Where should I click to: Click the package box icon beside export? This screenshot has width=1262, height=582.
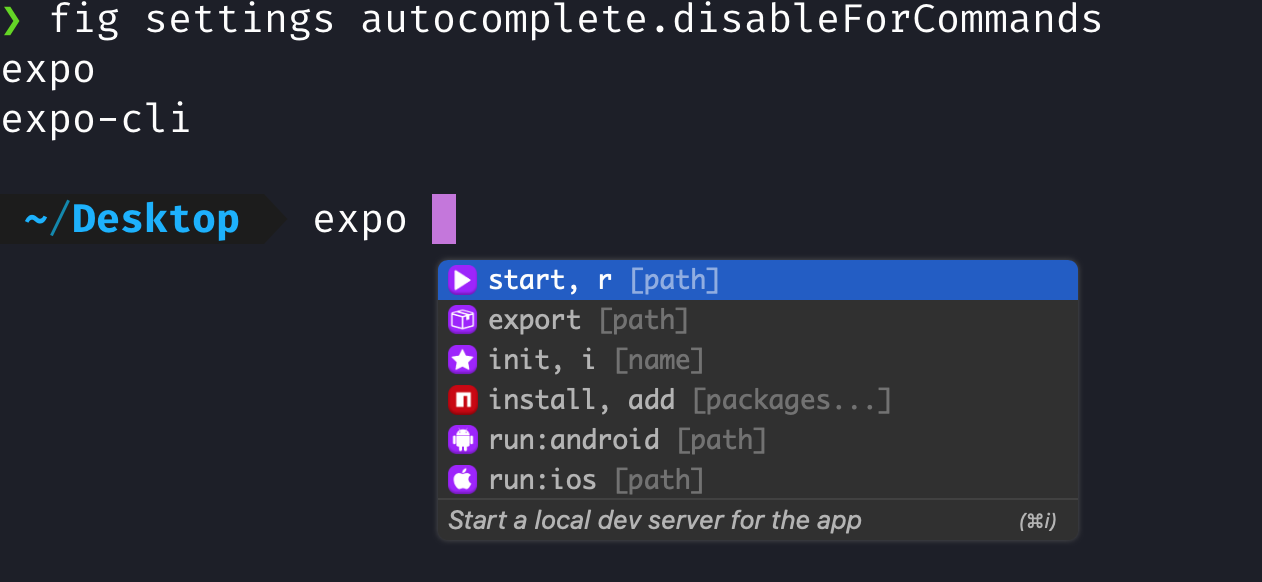coord(461,320)
